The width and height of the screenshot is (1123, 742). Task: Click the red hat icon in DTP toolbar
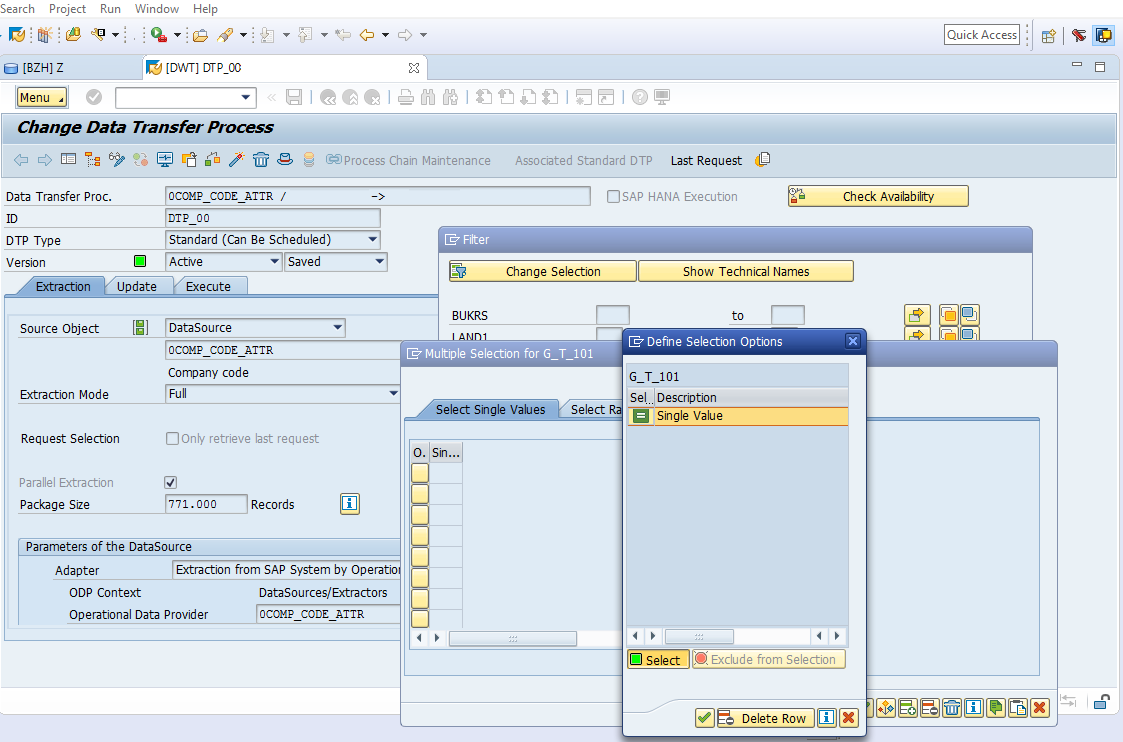click(285, 160)
